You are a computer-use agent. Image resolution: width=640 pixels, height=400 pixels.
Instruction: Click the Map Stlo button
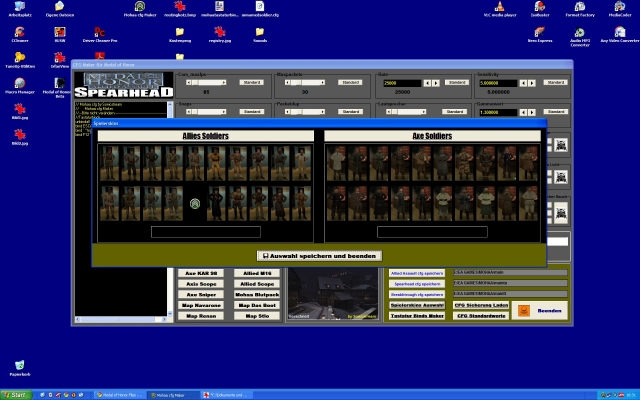tap(257, 316)
